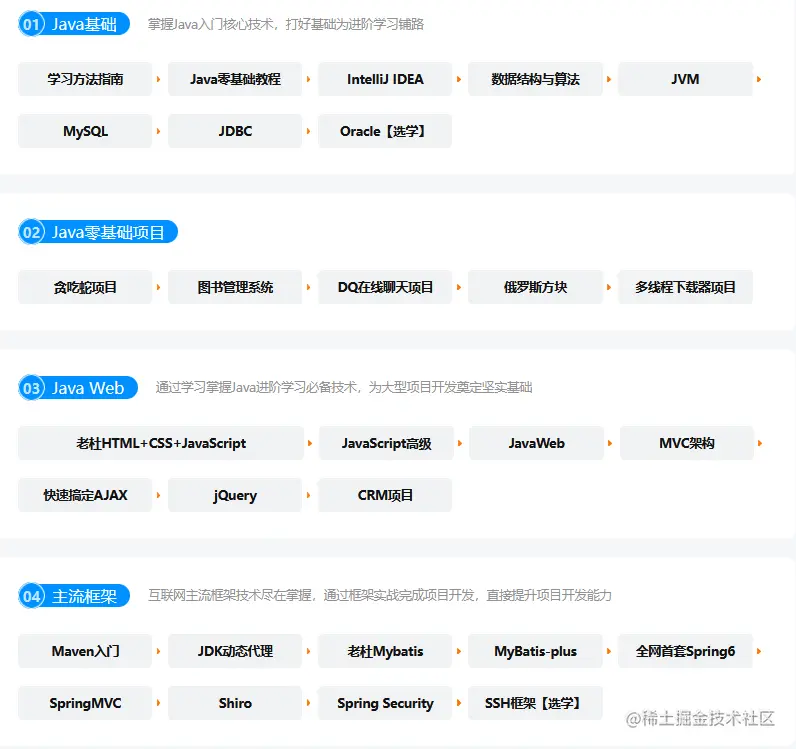Open the JavaWeb course box
Viewport: 796px width, 749px height.
pyautogui.click(x=537, y=443)
